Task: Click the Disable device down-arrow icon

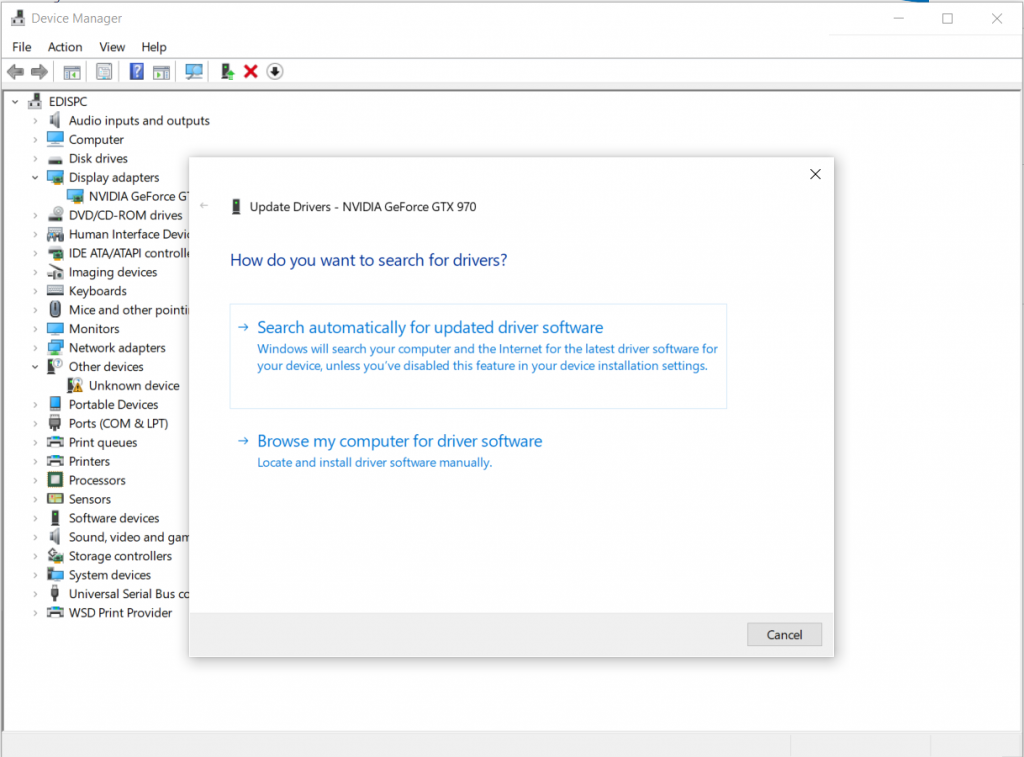Action: click(x=275, y=72)
